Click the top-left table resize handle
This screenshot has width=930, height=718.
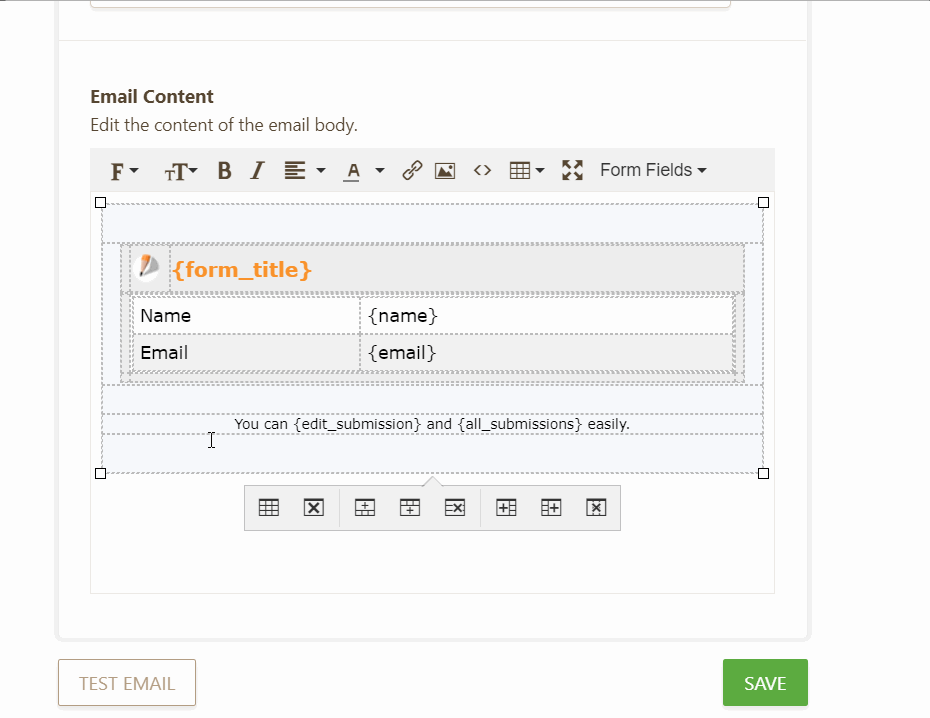(101, 203)
